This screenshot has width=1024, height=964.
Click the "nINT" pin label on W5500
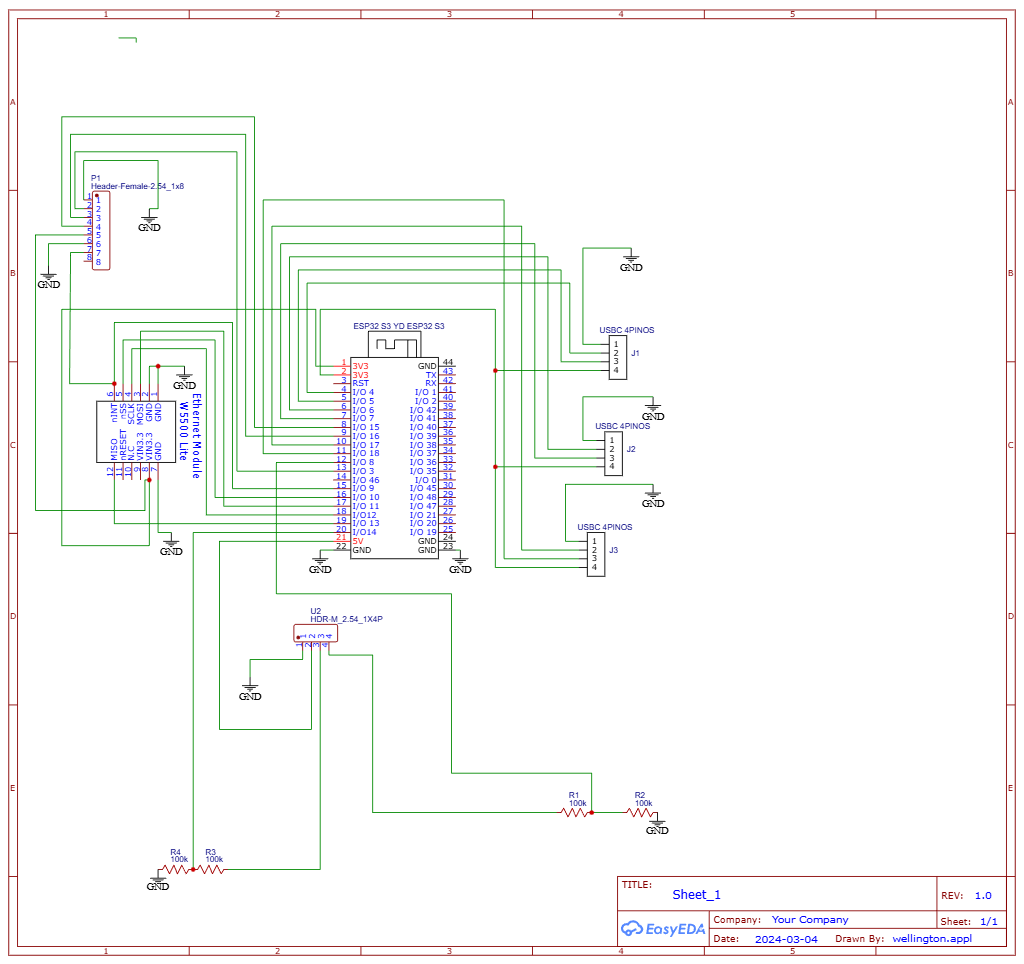pos(114,413)
